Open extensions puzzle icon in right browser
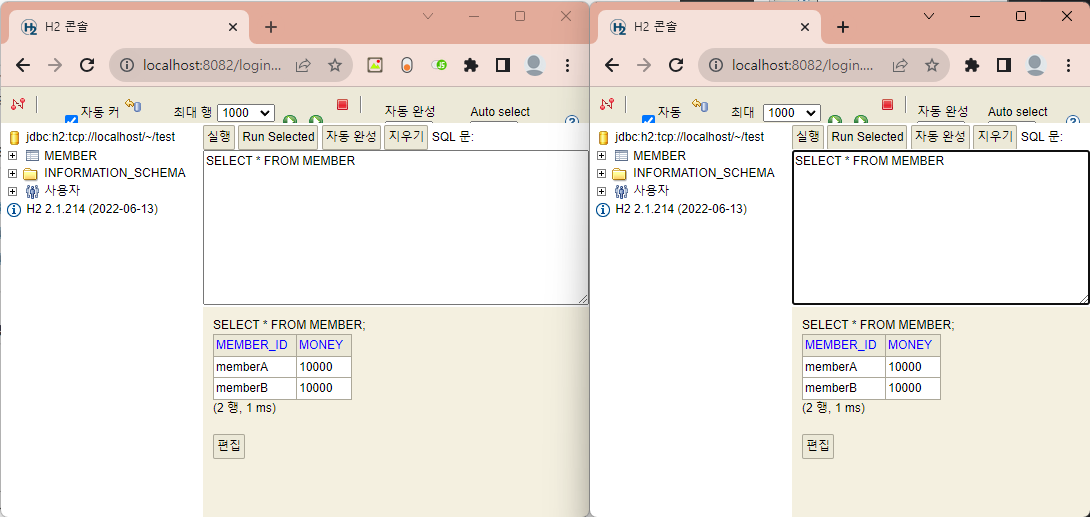 [972, 65]
